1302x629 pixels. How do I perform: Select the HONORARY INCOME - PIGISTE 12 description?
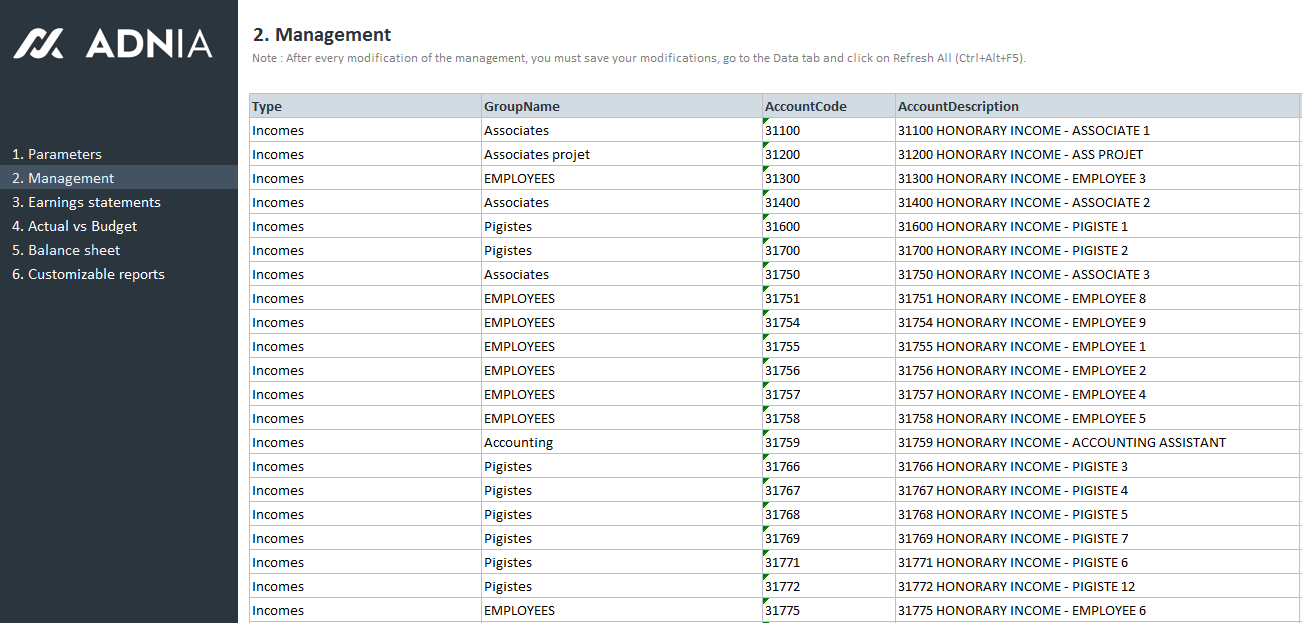click(x=1016, y=586)
